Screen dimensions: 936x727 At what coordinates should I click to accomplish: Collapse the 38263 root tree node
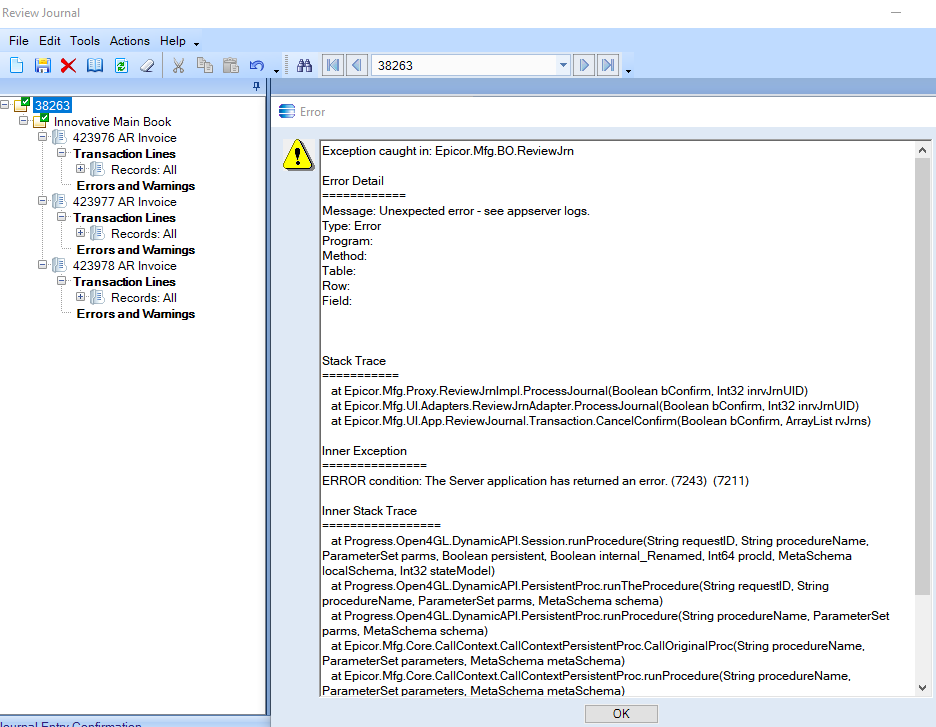click(x=5, y=104)
